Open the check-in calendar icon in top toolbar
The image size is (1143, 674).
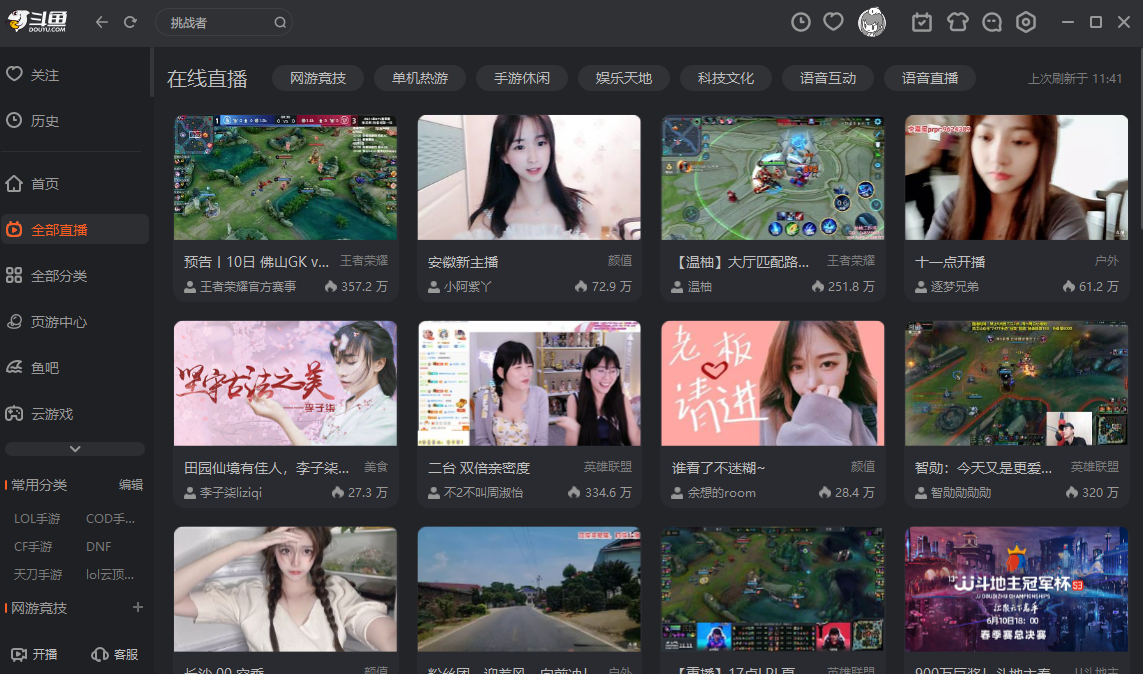click(x=921, y=21)
